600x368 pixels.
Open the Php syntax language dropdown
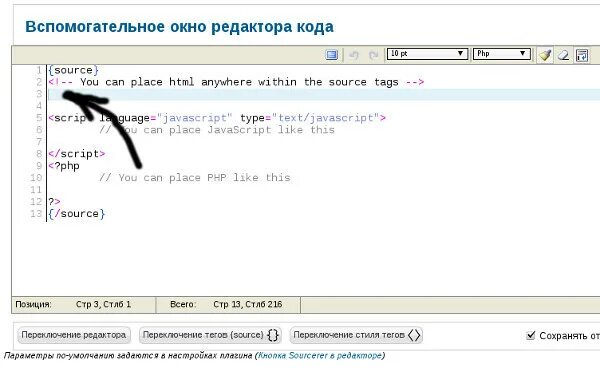(502, 54)
